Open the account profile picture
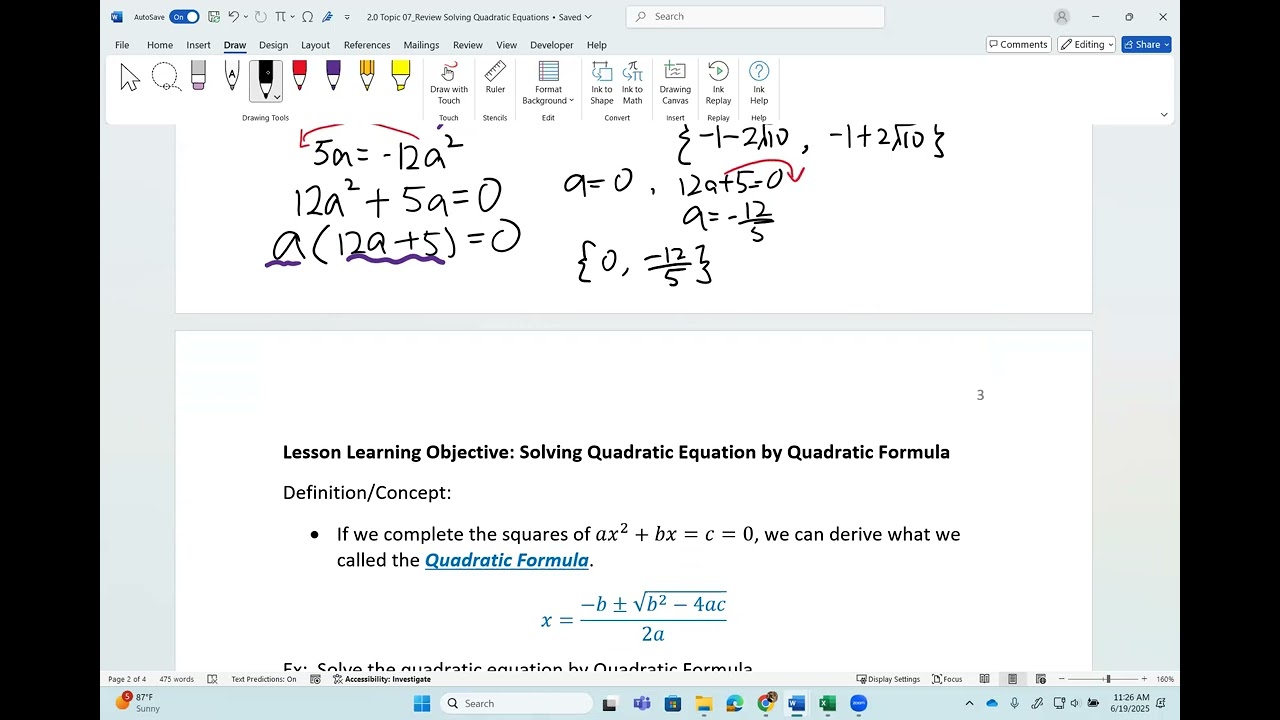Image resolution: width=1280 pixels, height=720 pixels. (x=1062, y=17)
